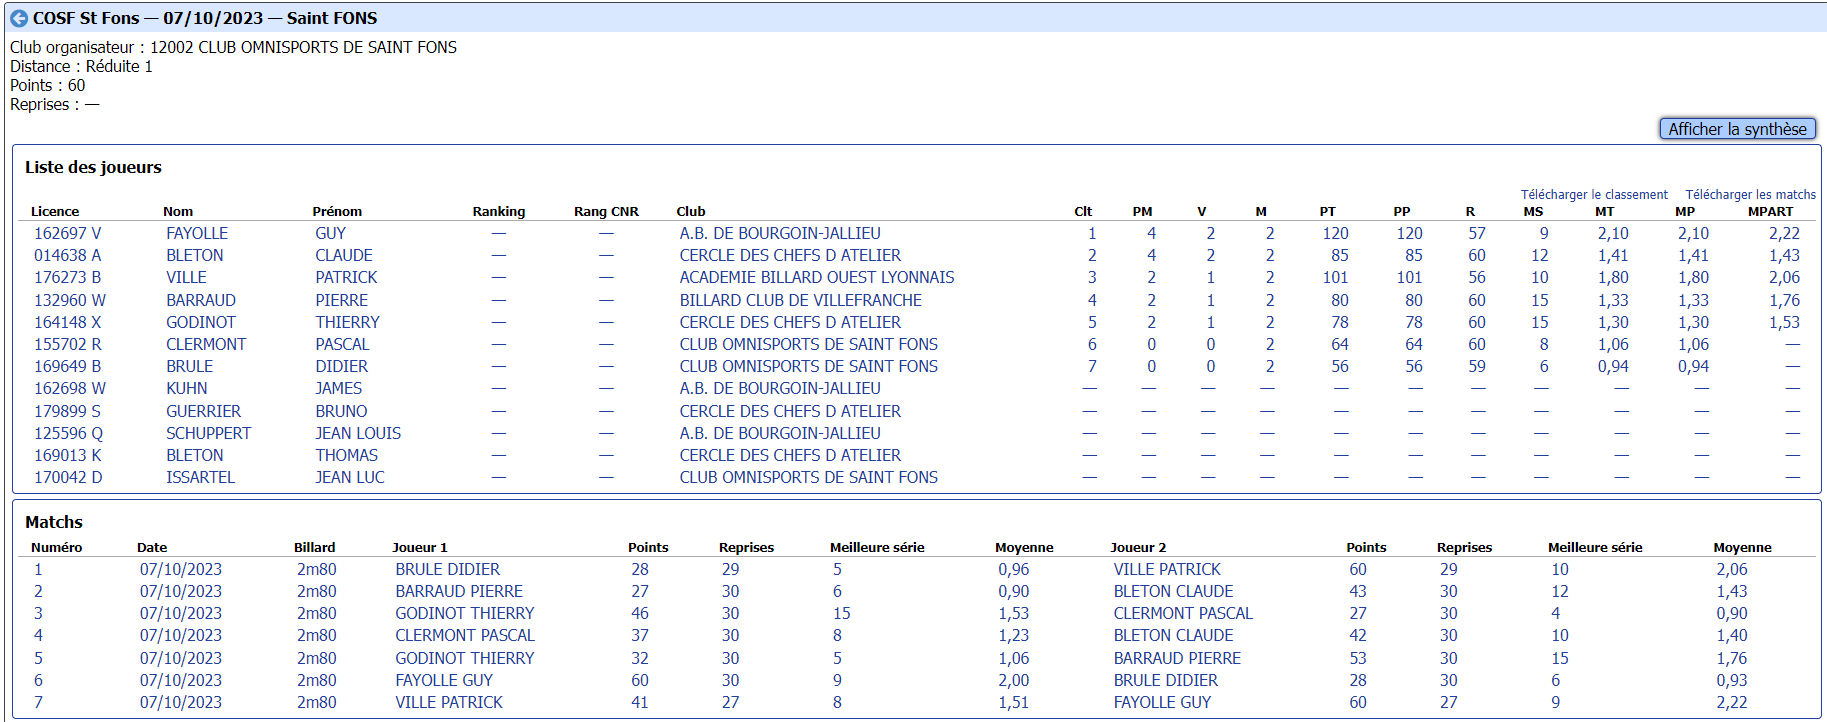
Task: Click match 4 player CLERMONT PASCAL
Action: point(465,635)
